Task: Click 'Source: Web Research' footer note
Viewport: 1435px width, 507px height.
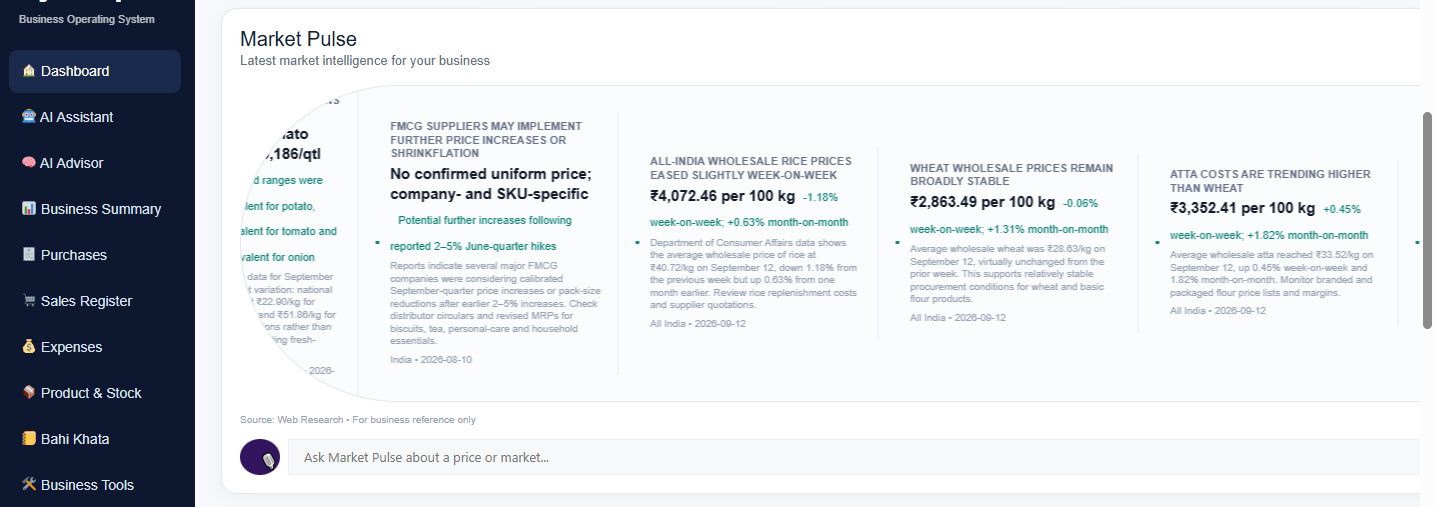Action: point(291,420)
